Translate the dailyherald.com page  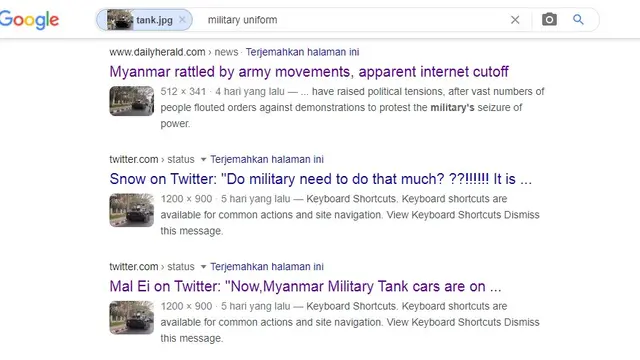click(302, 52)
